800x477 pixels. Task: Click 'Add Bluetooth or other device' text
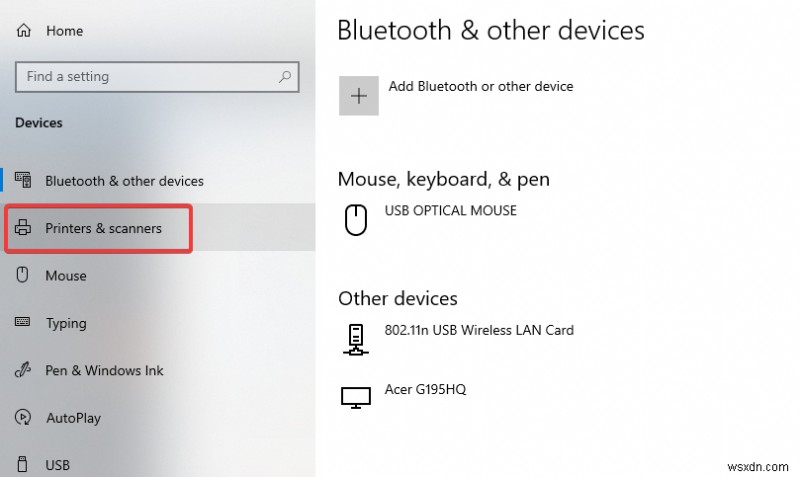pos(481,87)
